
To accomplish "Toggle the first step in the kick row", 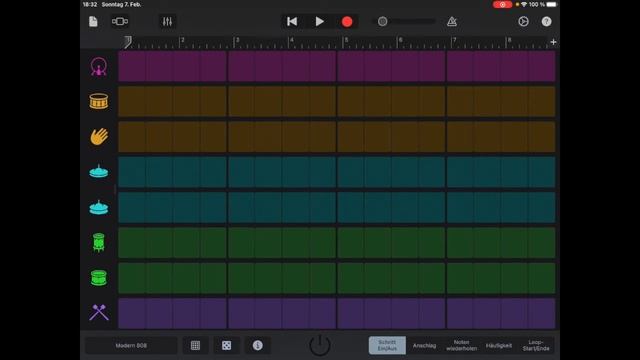I will click(132, 66).
